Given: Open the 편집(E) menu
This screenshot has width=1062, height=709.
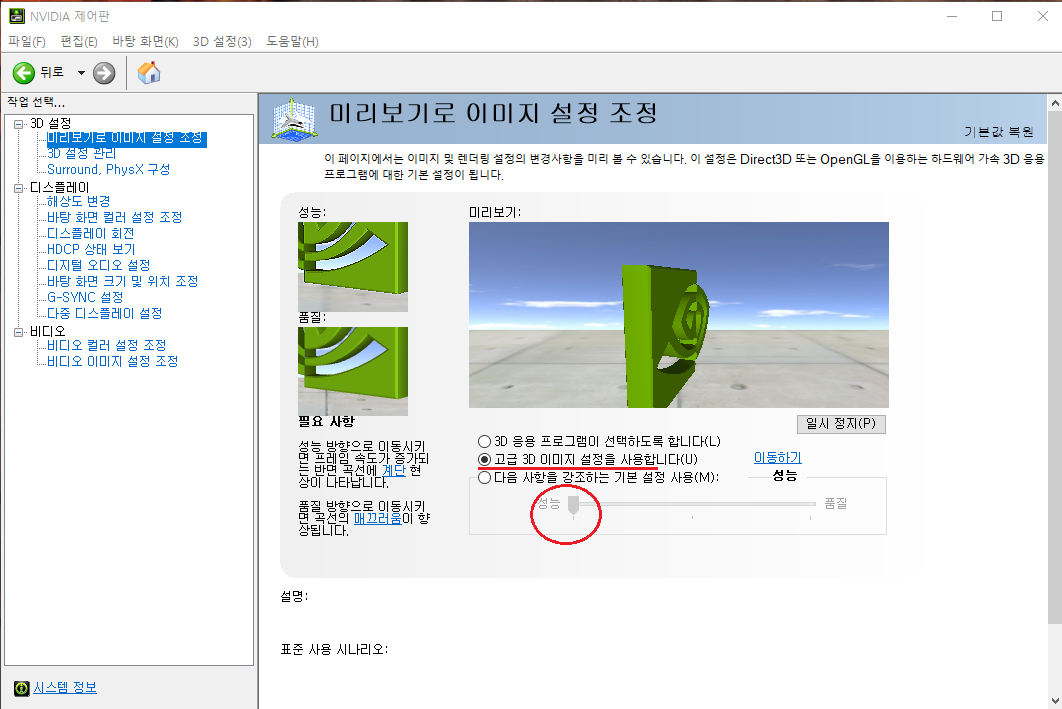Looking at the screenshot, I should point(79,41).
